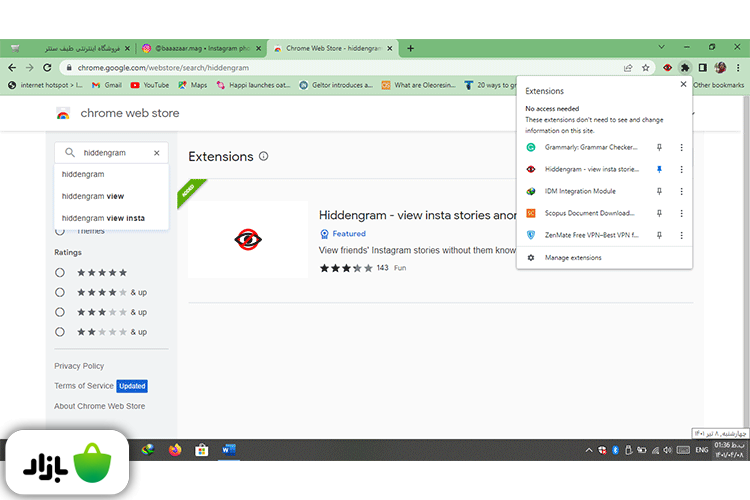Open more options for IDM Integration Module

pos(681,191)
